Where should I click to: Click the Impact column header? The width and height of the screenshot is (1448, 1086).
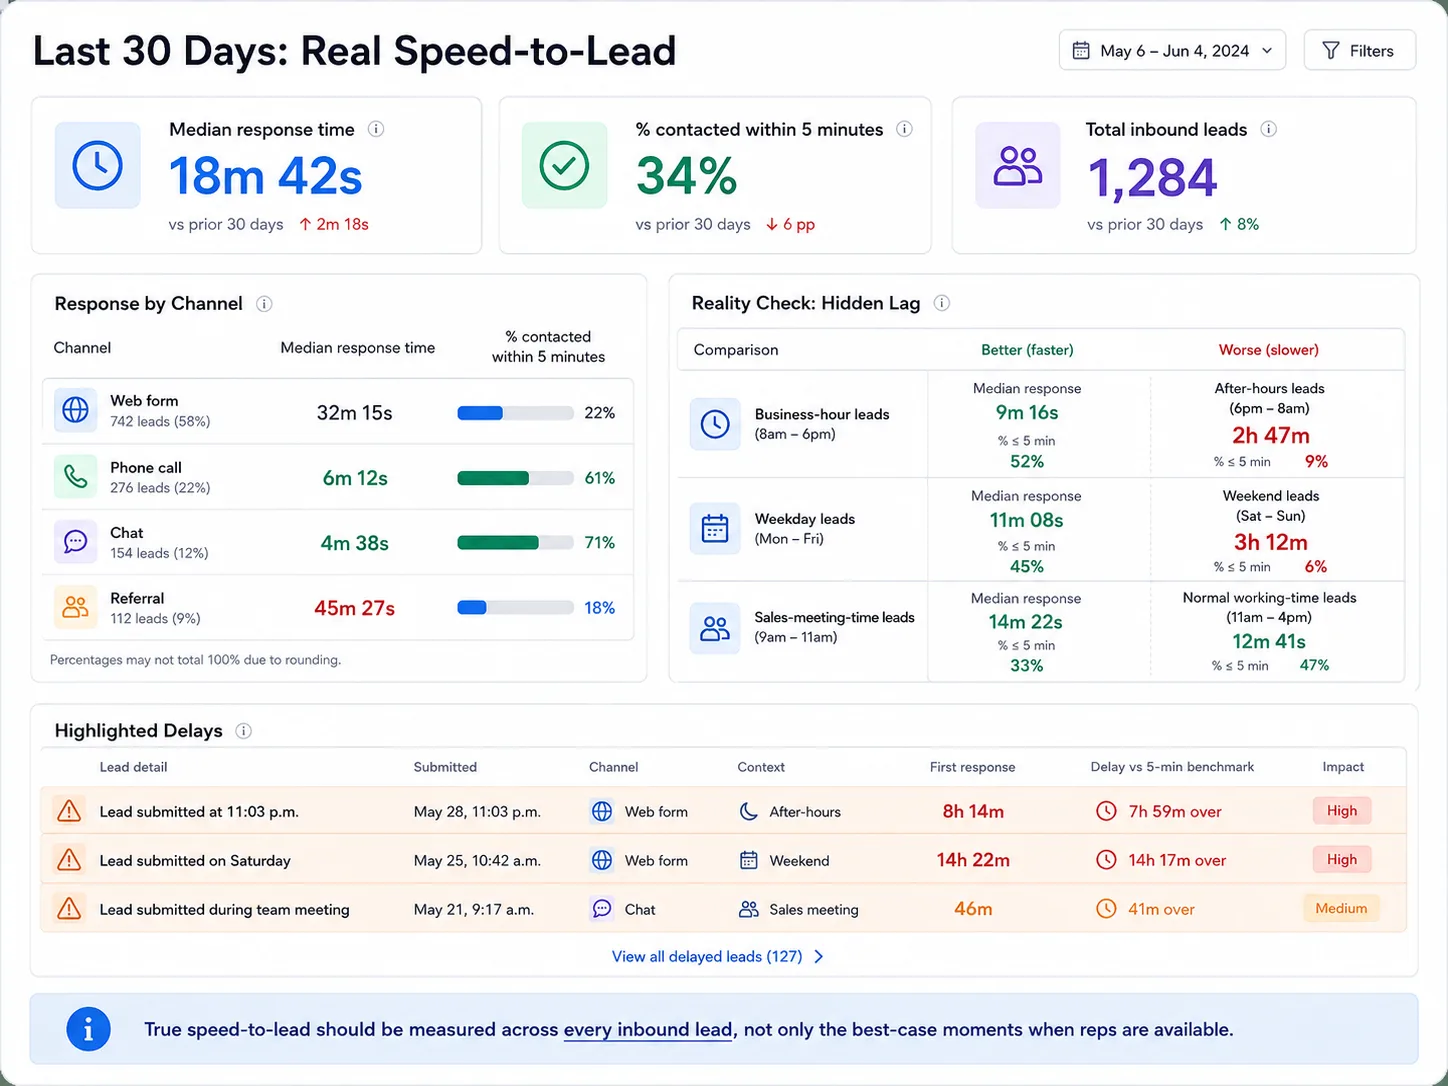[1343, 767]
